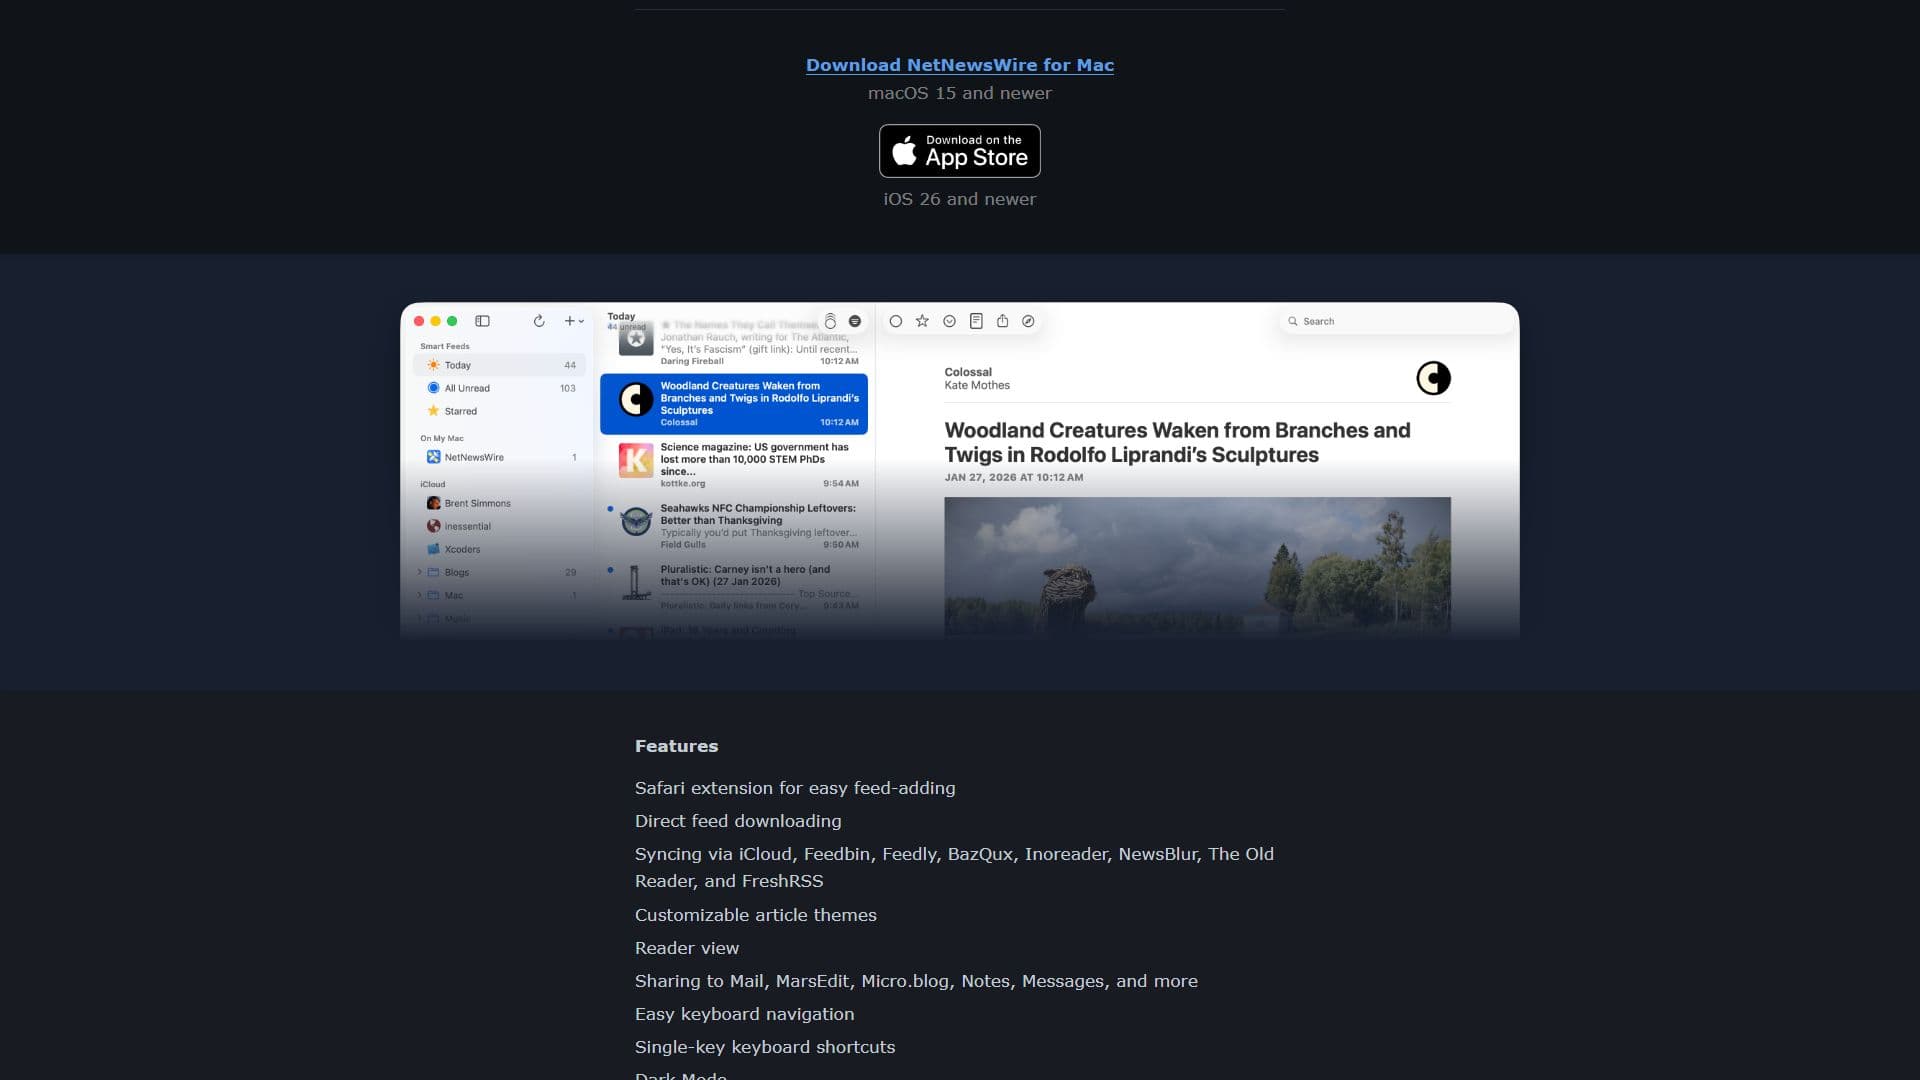Click 'macOS 15 and newer' text

(959, 93)
